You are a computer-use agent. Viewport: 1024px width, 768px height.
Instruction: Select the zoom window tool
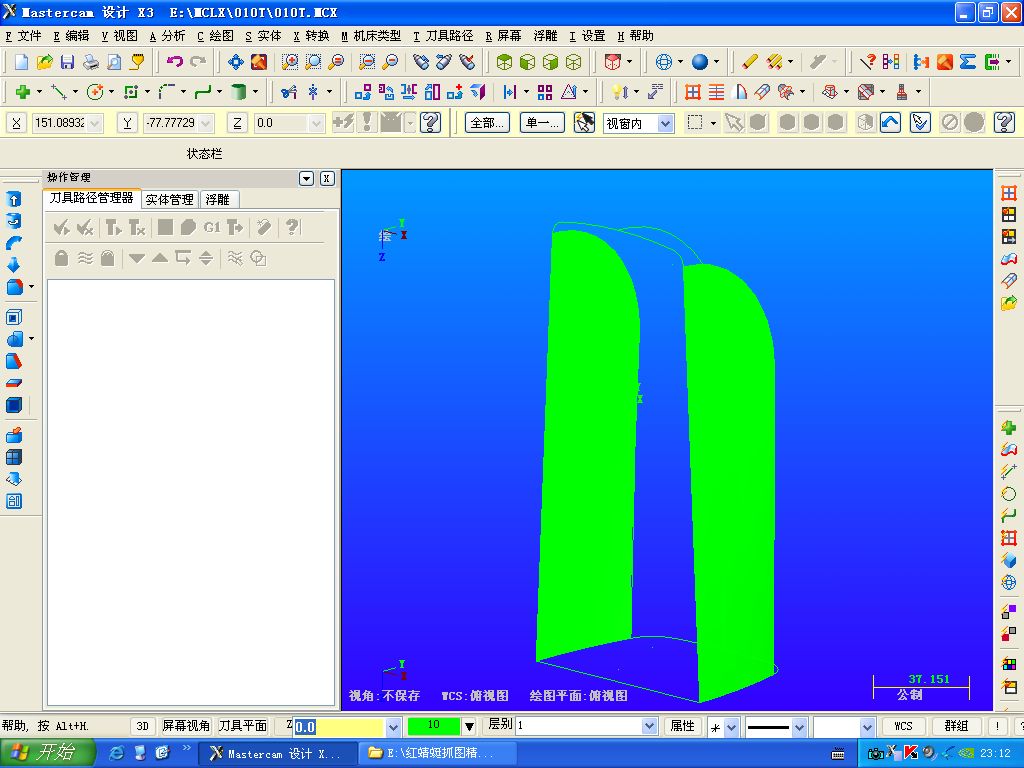289,62
